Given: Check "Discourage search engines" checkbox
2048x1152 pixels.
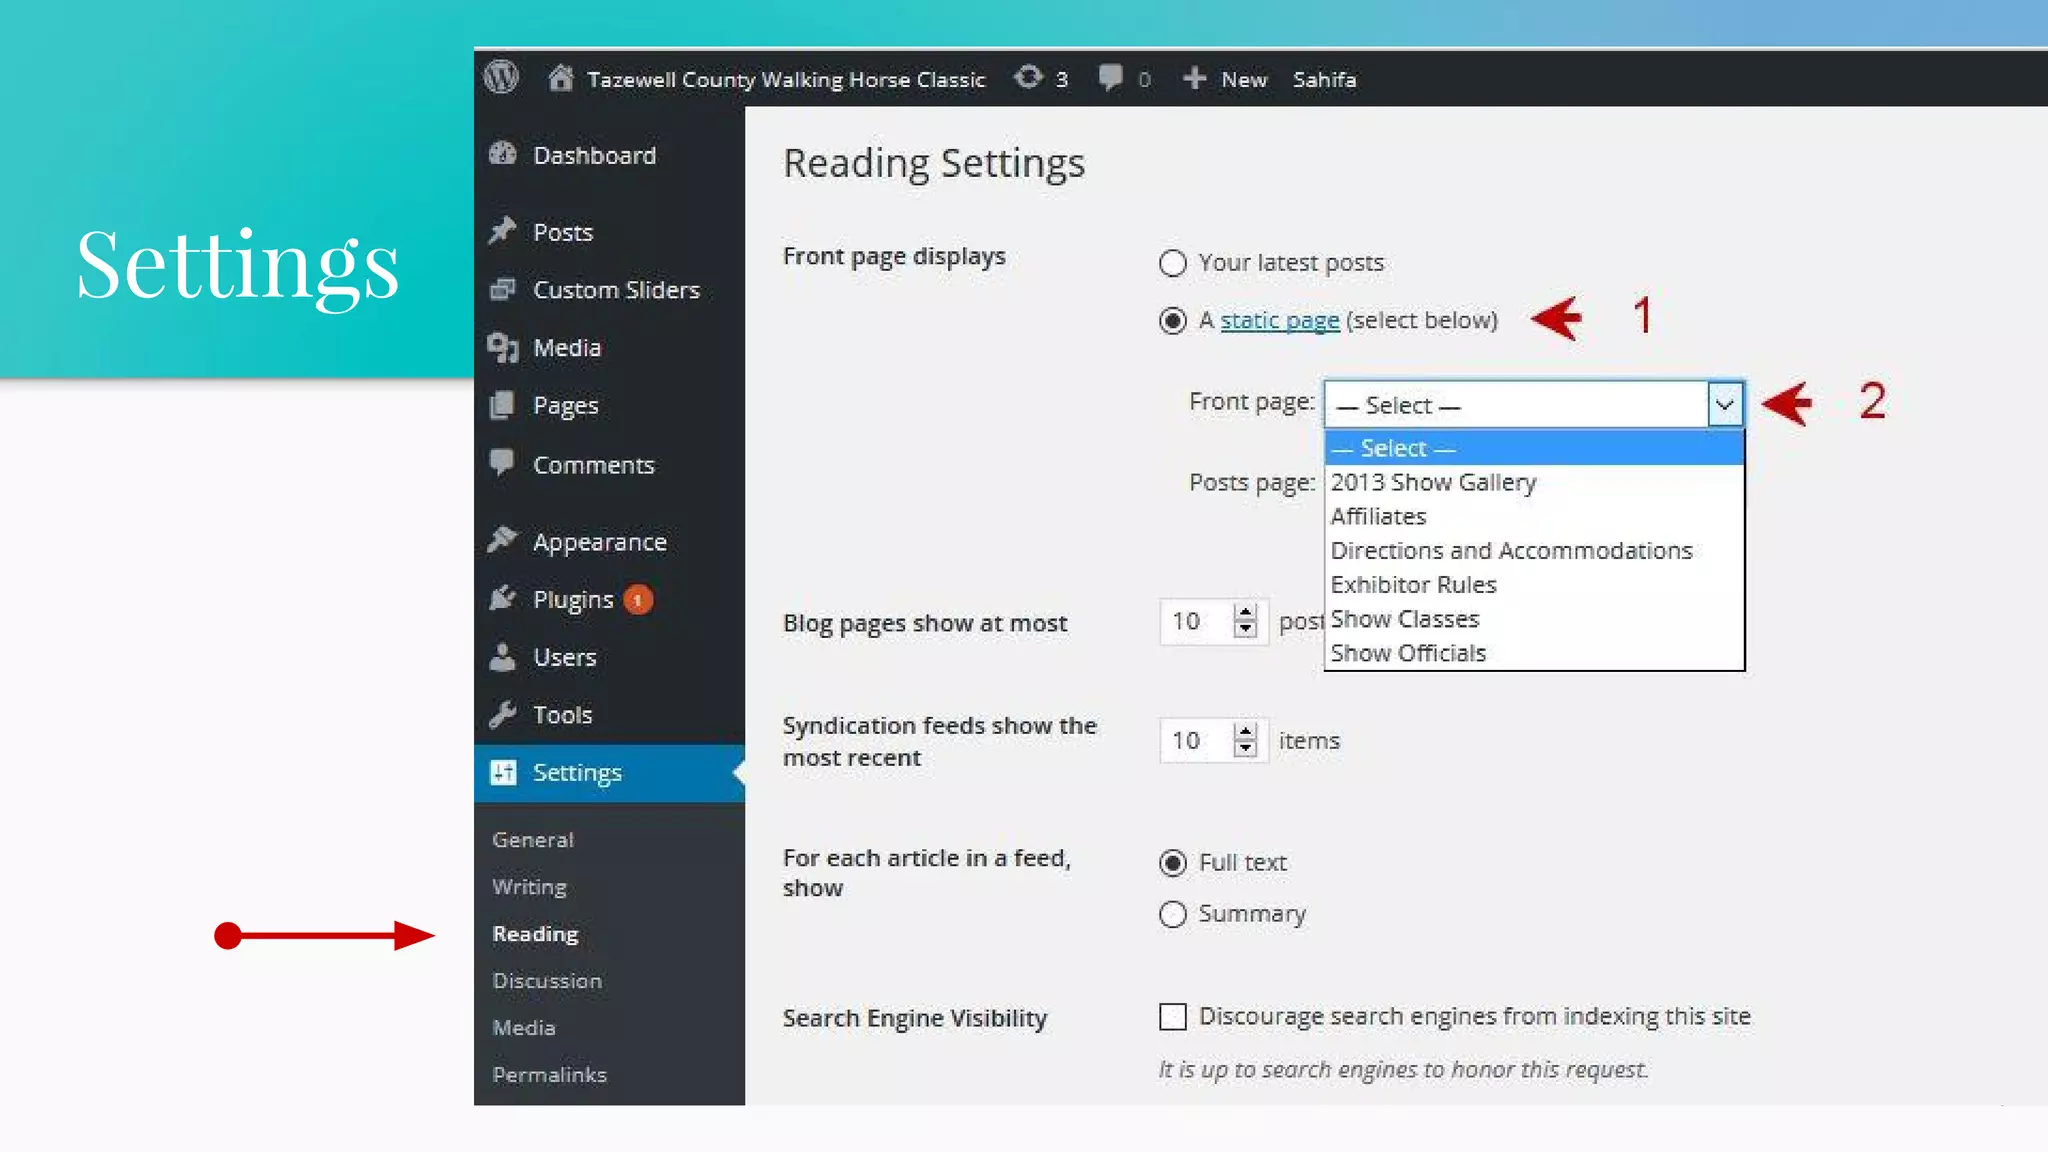Looking at the screenshot, I should [1172, 1017].
